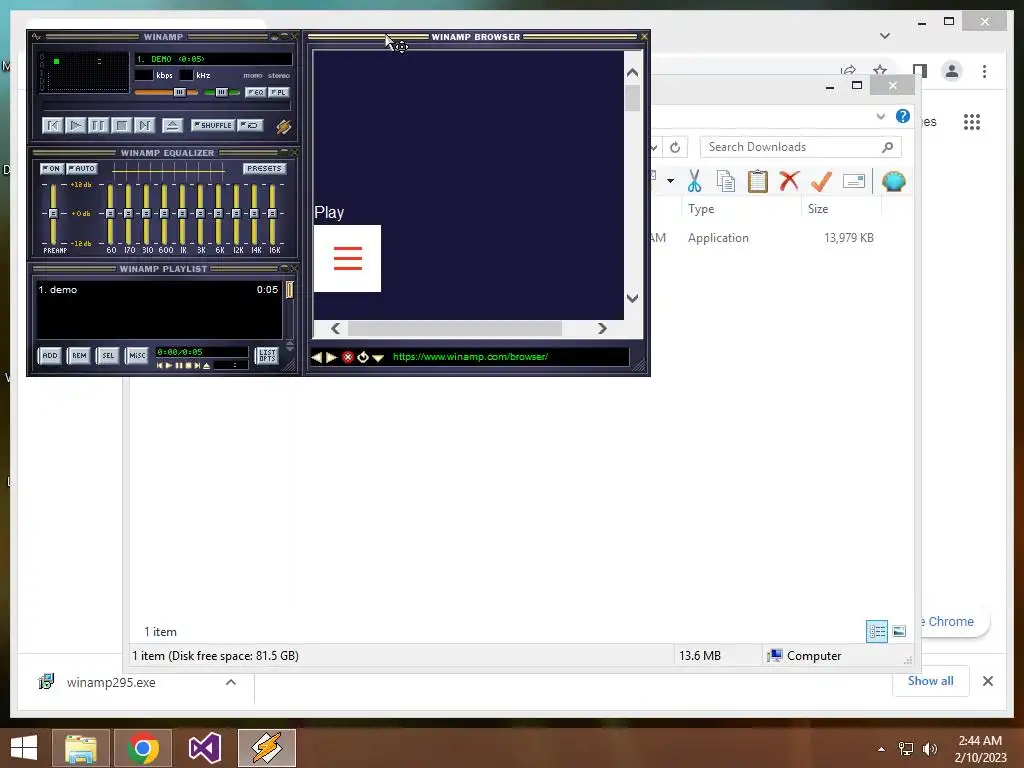Click Cut scissors icon in Explorer toolbar
The image size is (1024, 768).
pos(694,181)
